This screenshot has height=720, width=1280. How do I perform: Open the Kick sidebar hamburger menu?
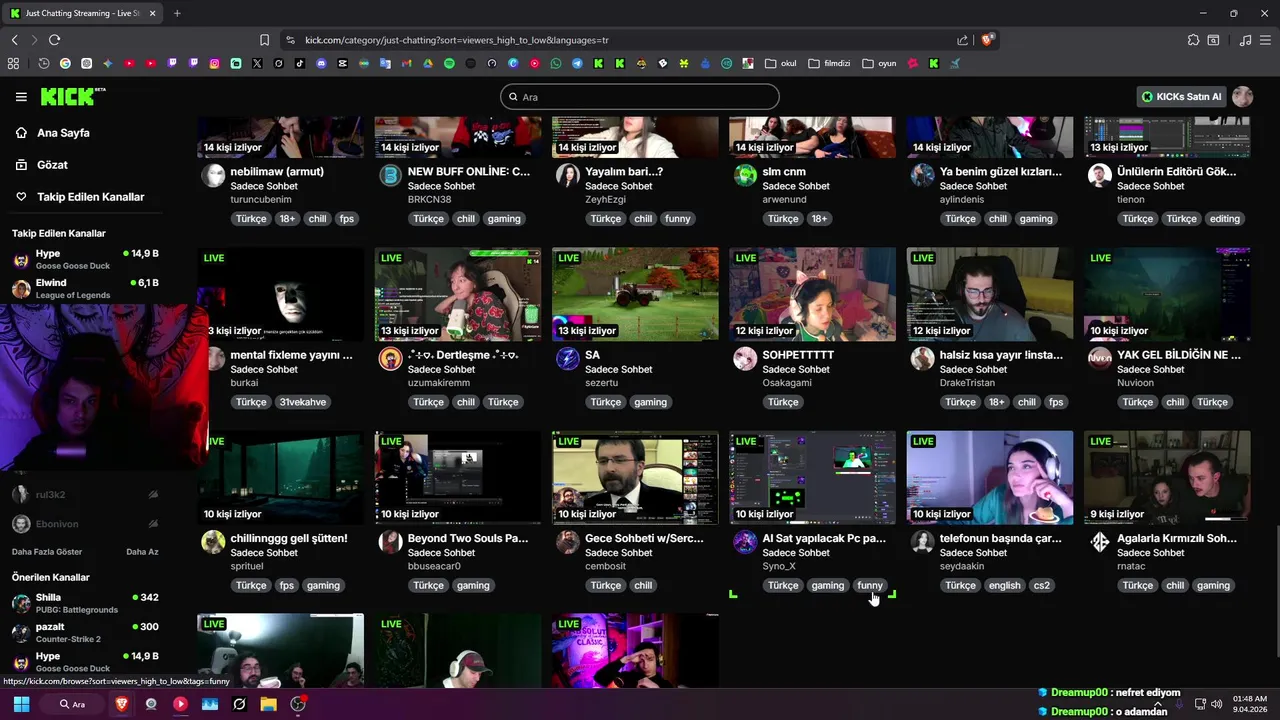pyautogui.click(x=21, y=97)
